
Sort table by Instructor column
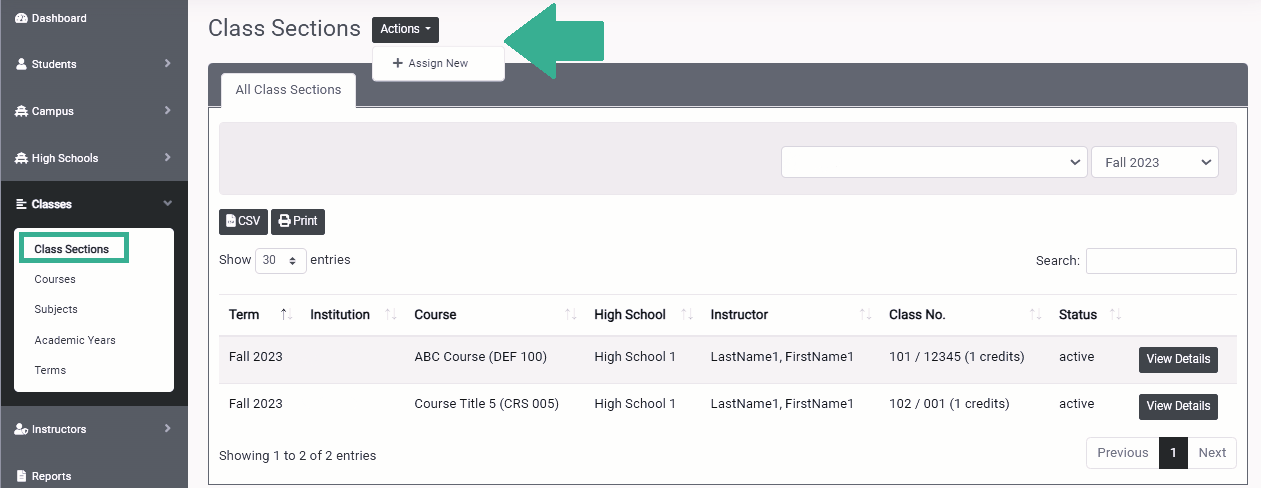tap(790, 314)
